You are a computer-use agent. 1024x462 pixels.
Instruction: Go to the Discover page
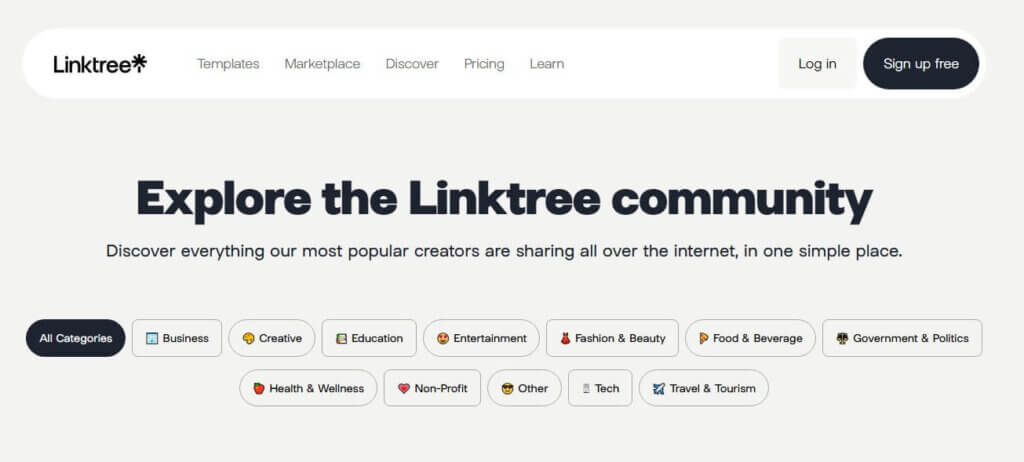tap(412, 64)
